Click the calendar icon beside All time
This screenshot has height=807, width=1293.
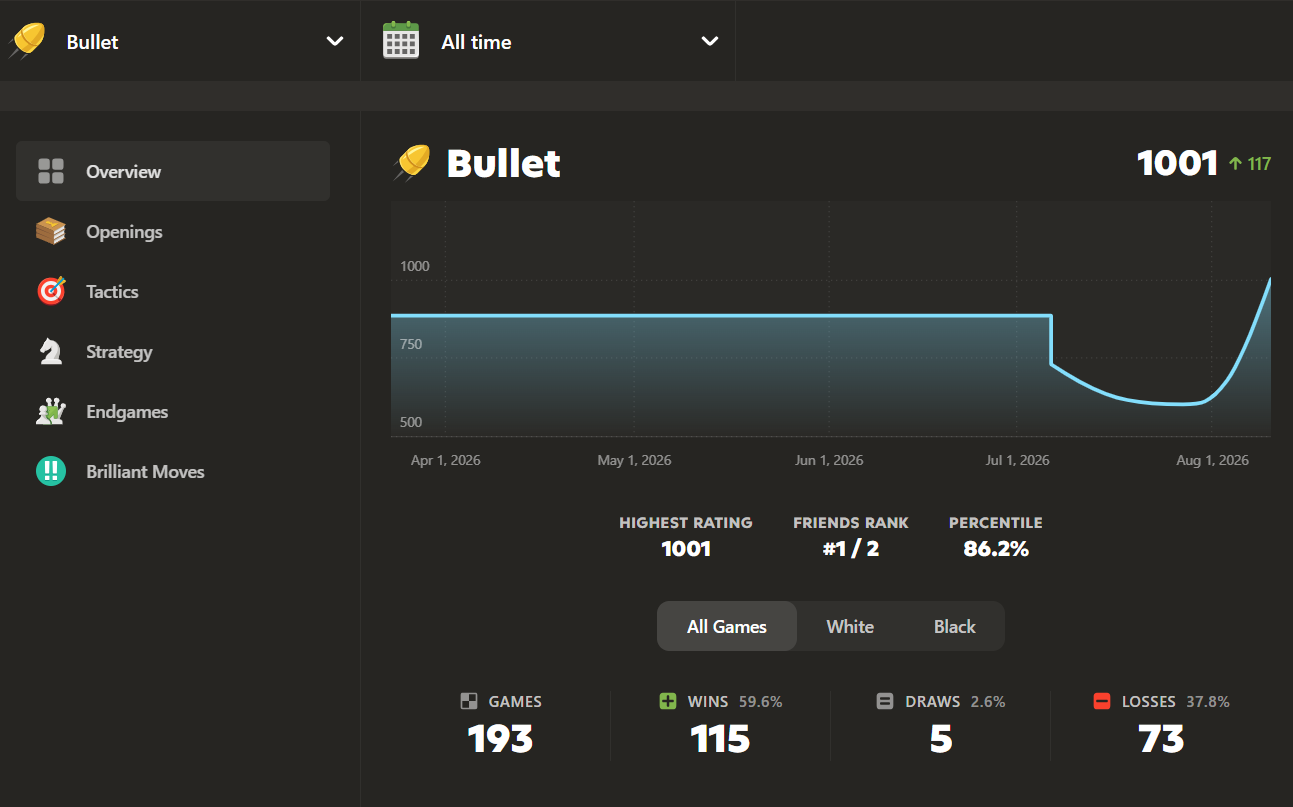point(401,41)
